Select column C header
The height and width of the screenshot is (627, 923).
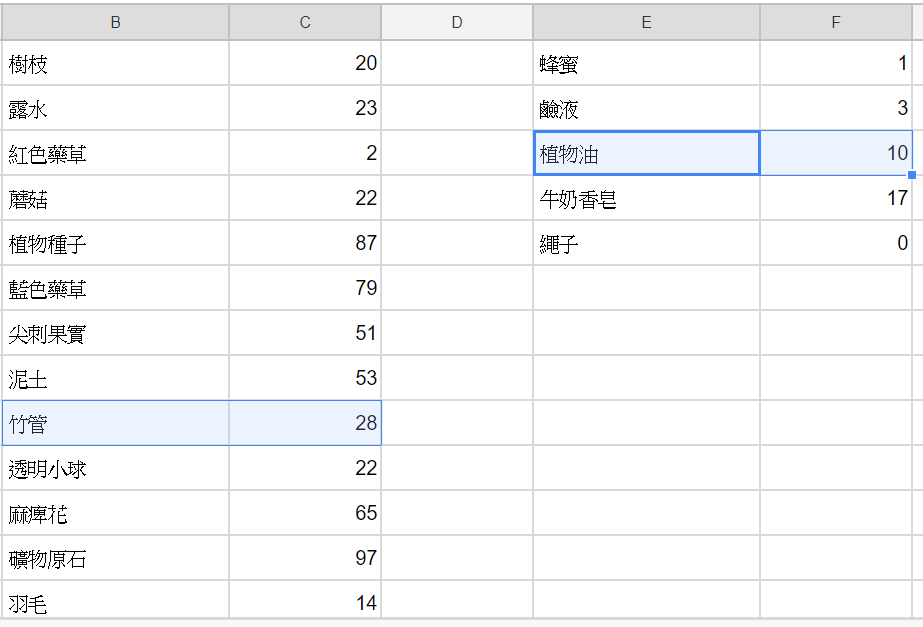pos(305,22)
